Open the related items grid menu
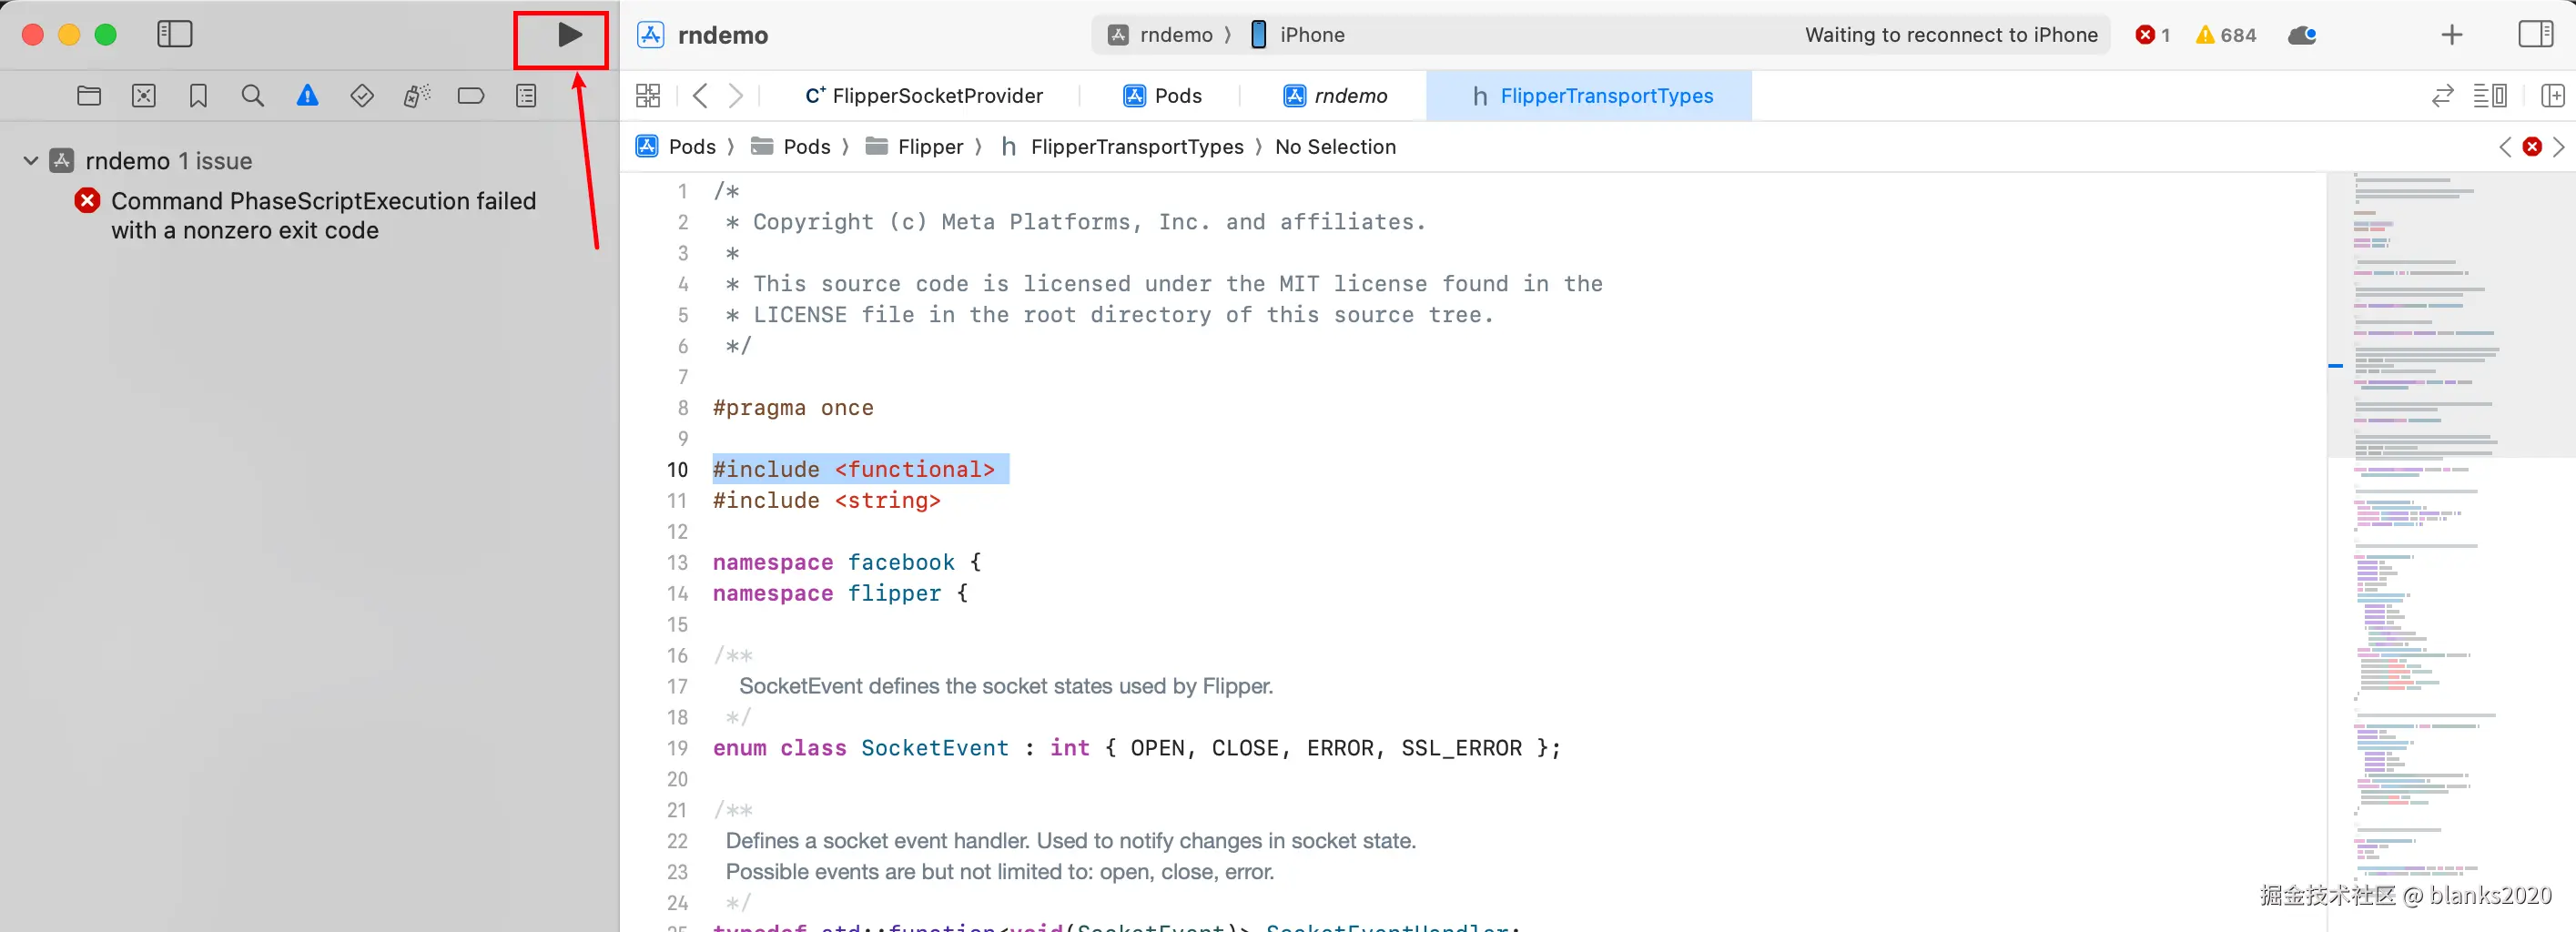2576x932 pixels. (648, 96)
